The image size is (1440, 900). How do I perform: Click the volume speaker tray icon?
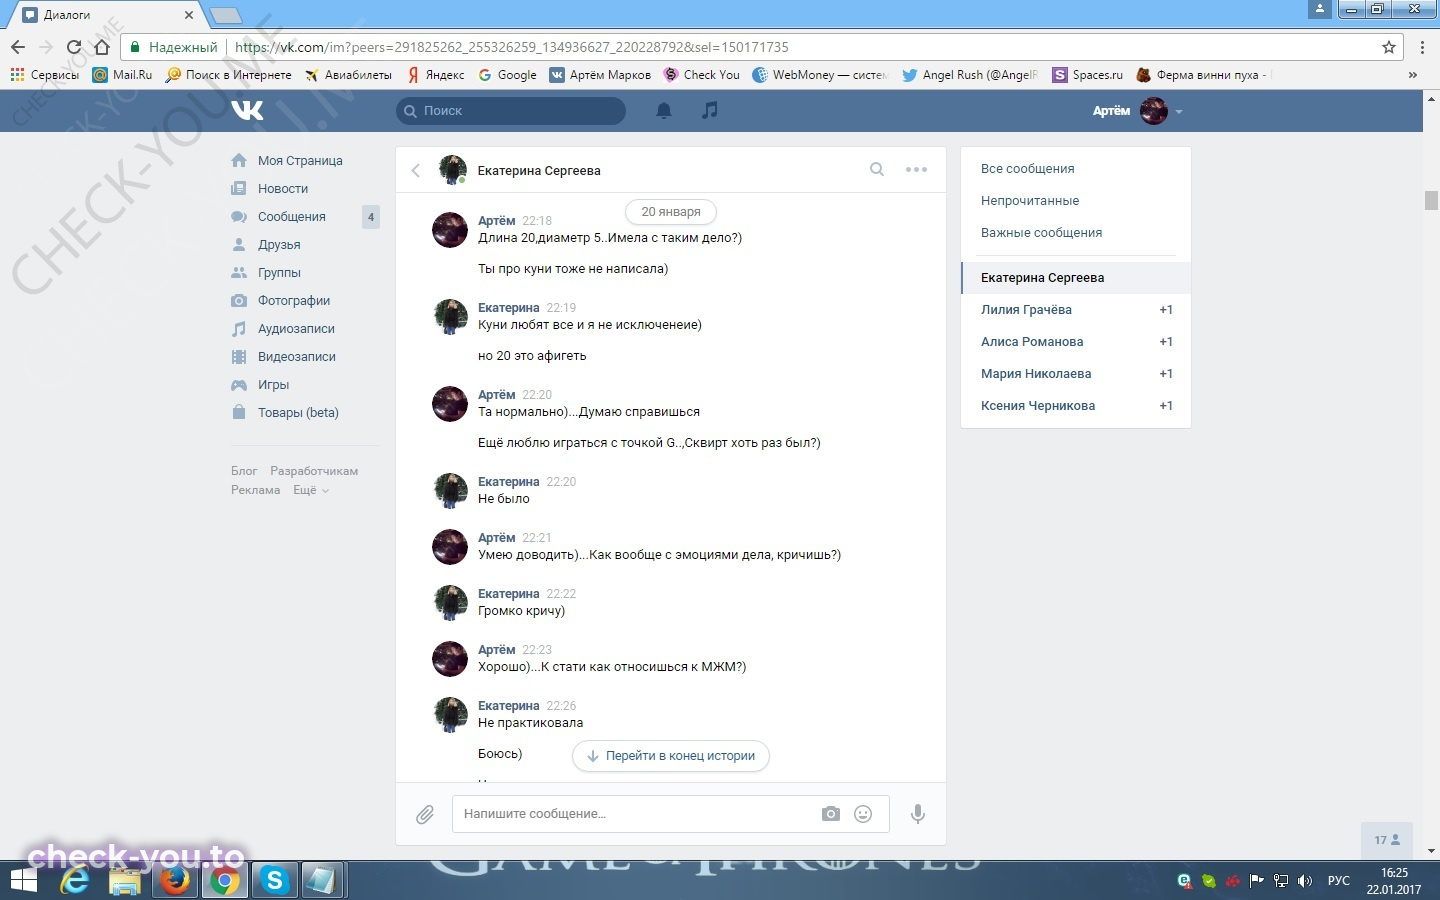point(1304,881)
